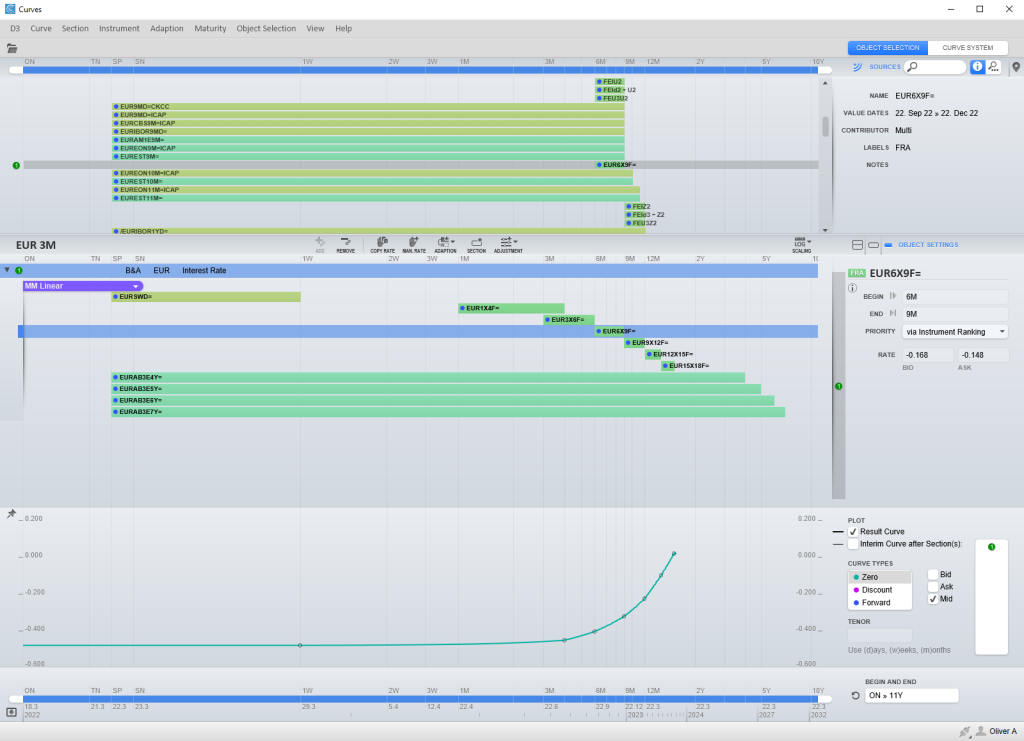Toggle the blue info icon beside search
This screenshot has height=741, width=1024.
click(x=978, y=67)
